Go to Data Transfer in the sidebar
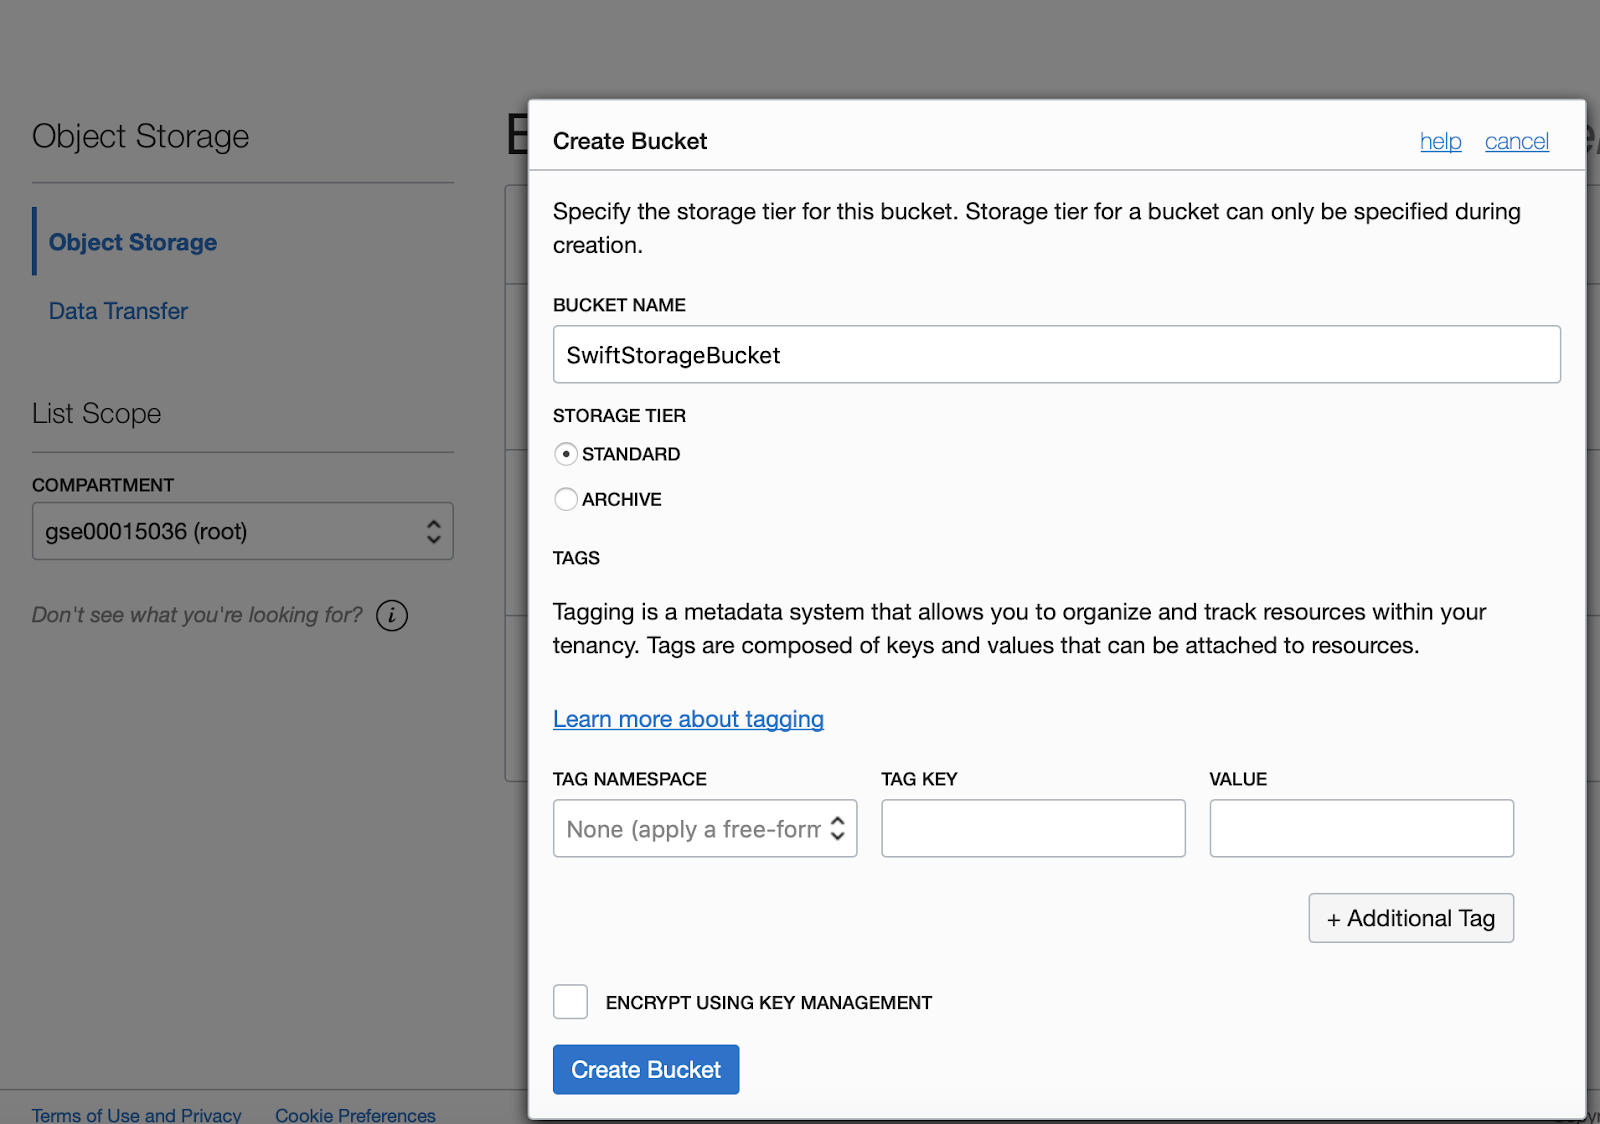Screen dimensions: 1600x1124 (x=118, y=311)
